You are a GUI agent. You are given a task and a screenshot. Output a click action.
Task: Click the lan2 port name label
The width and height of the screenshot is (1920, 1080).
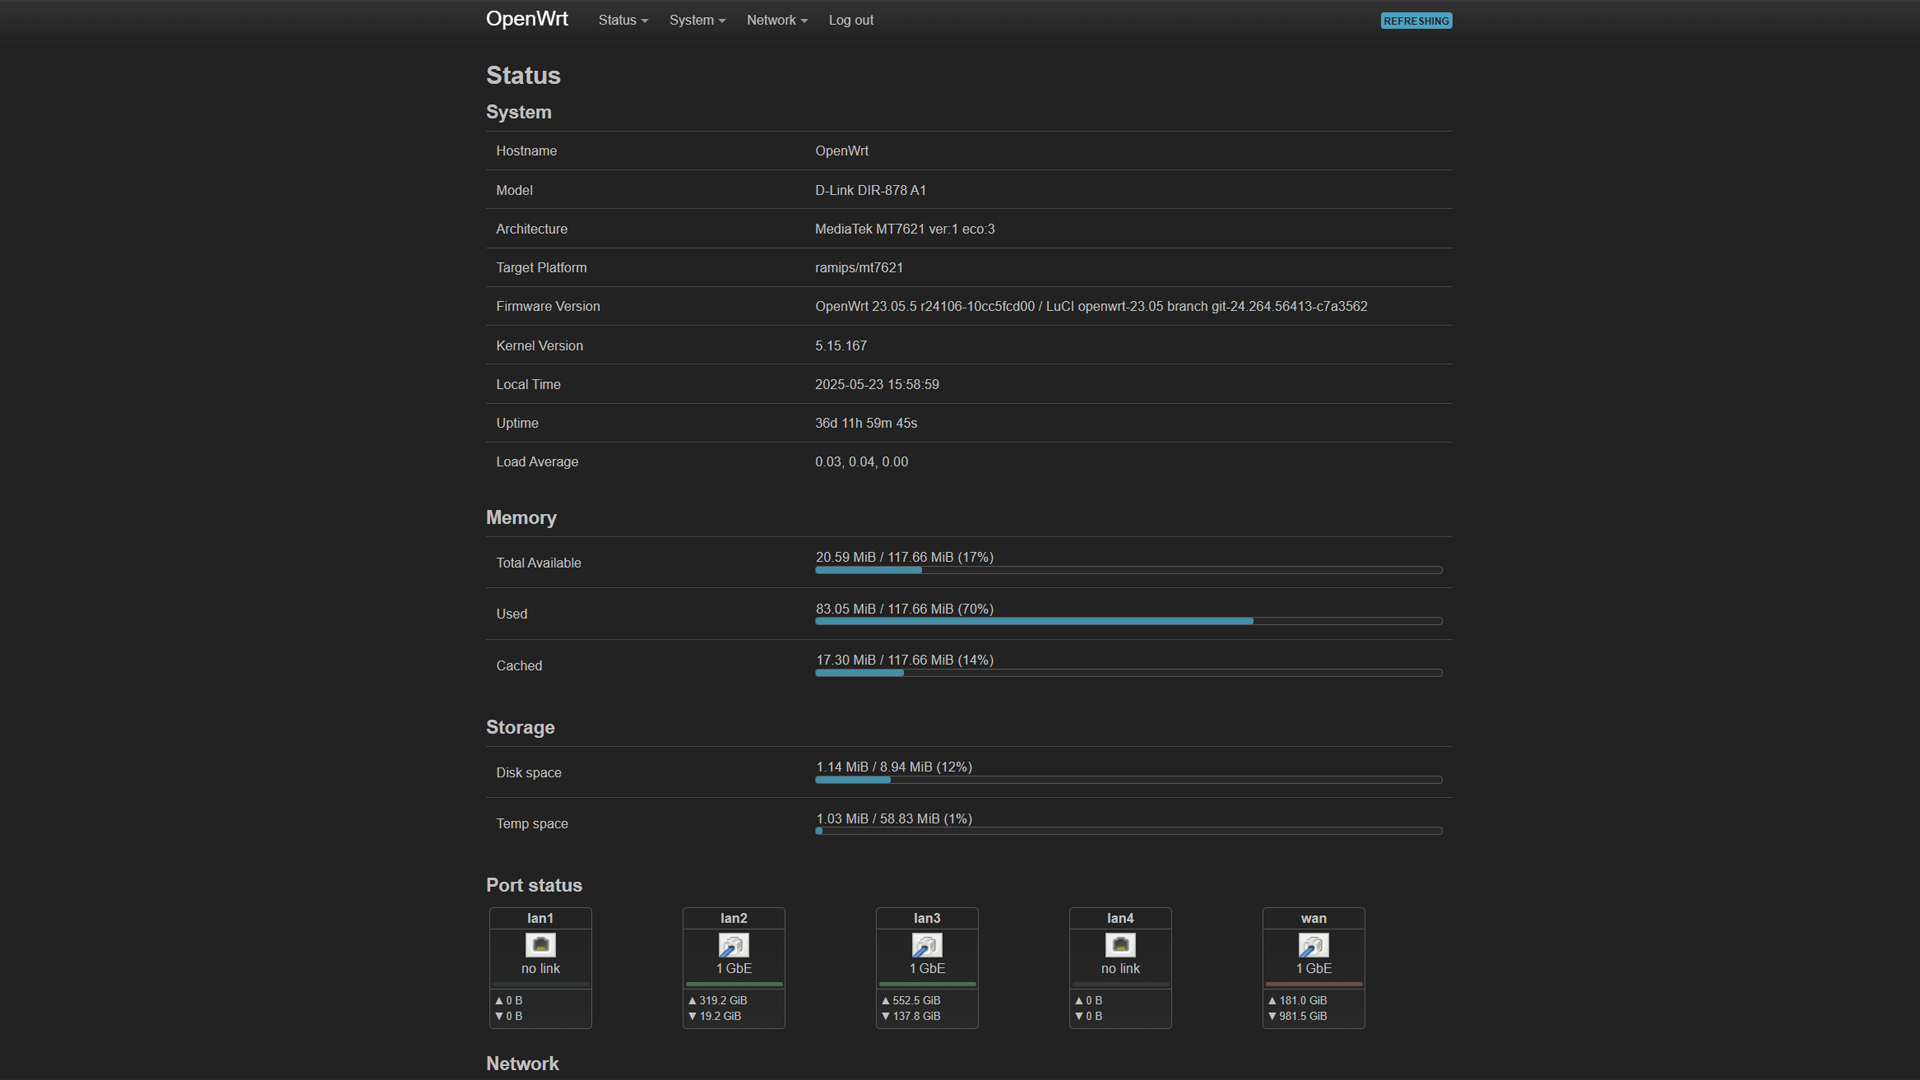[733, 918]
